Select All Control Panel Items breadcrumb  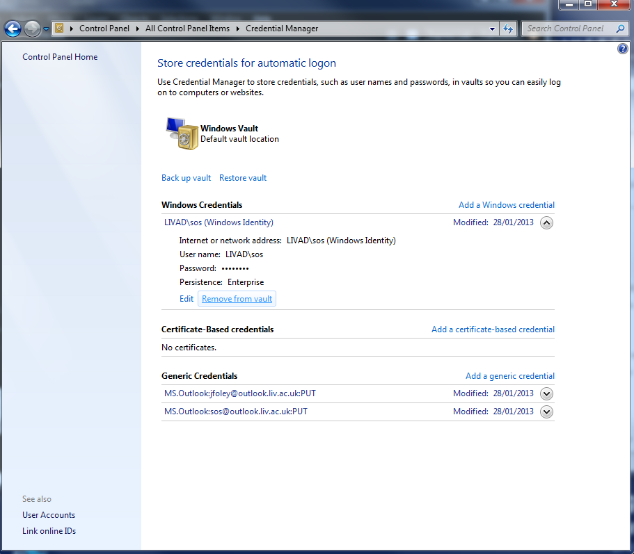point(187,28)
